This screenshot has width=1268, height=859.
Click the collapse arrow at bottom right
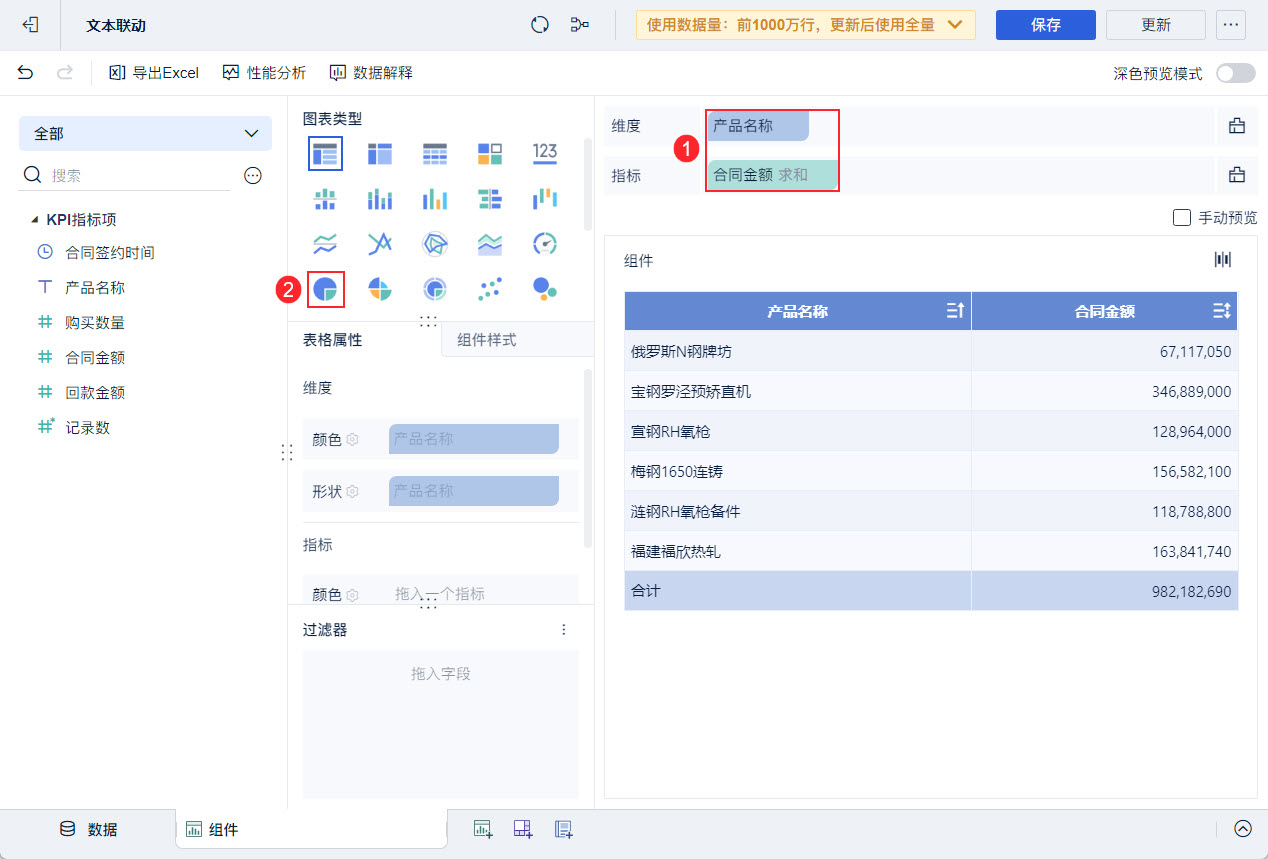tap(1243, 829)
